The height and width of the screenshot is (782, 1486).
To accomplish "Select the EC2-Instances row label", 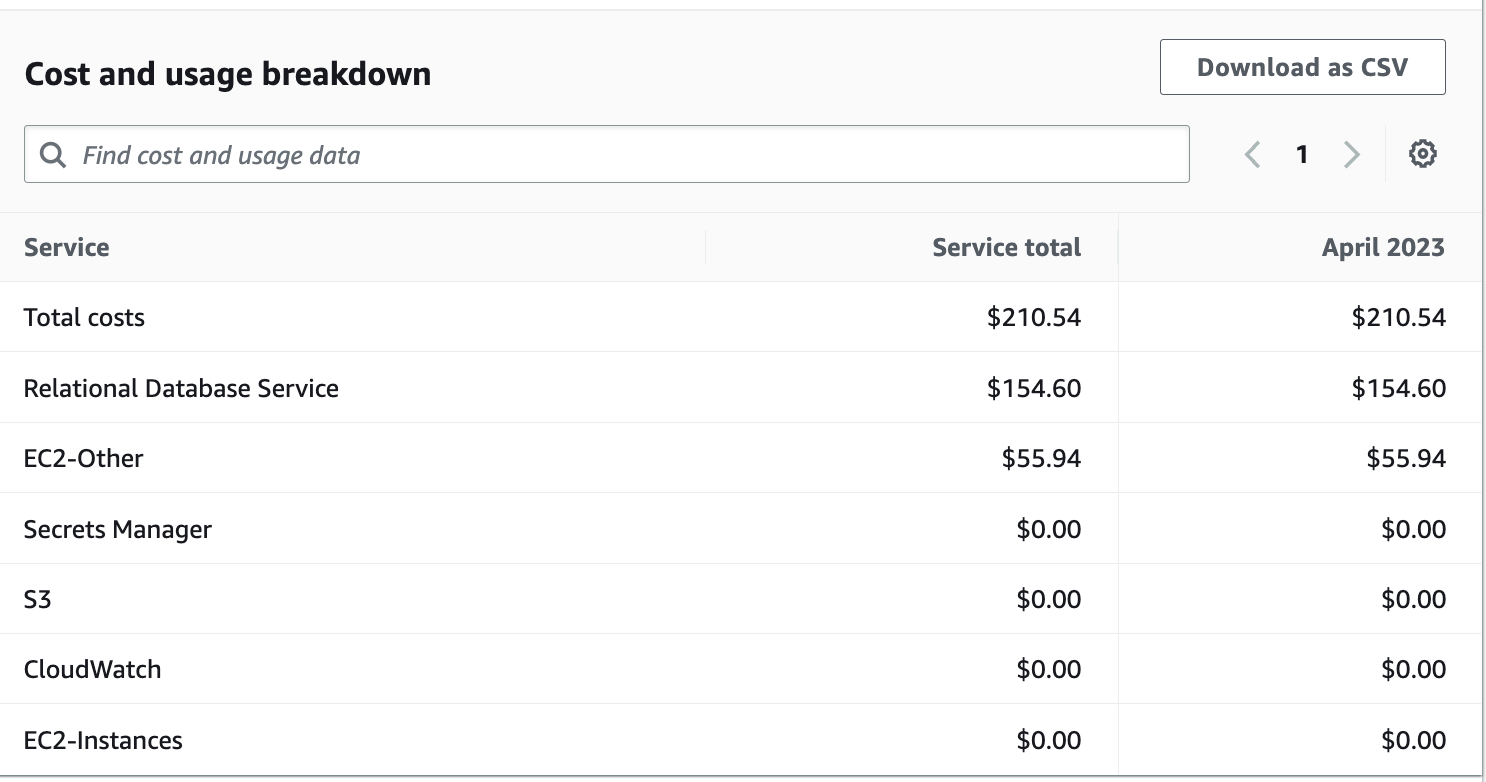I will coord(103,740).
